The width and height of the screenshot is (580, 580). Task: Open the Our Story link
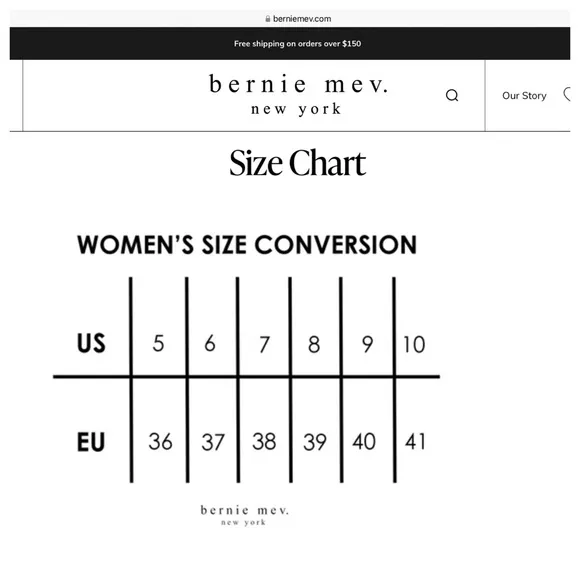click(x=524, y=96)
